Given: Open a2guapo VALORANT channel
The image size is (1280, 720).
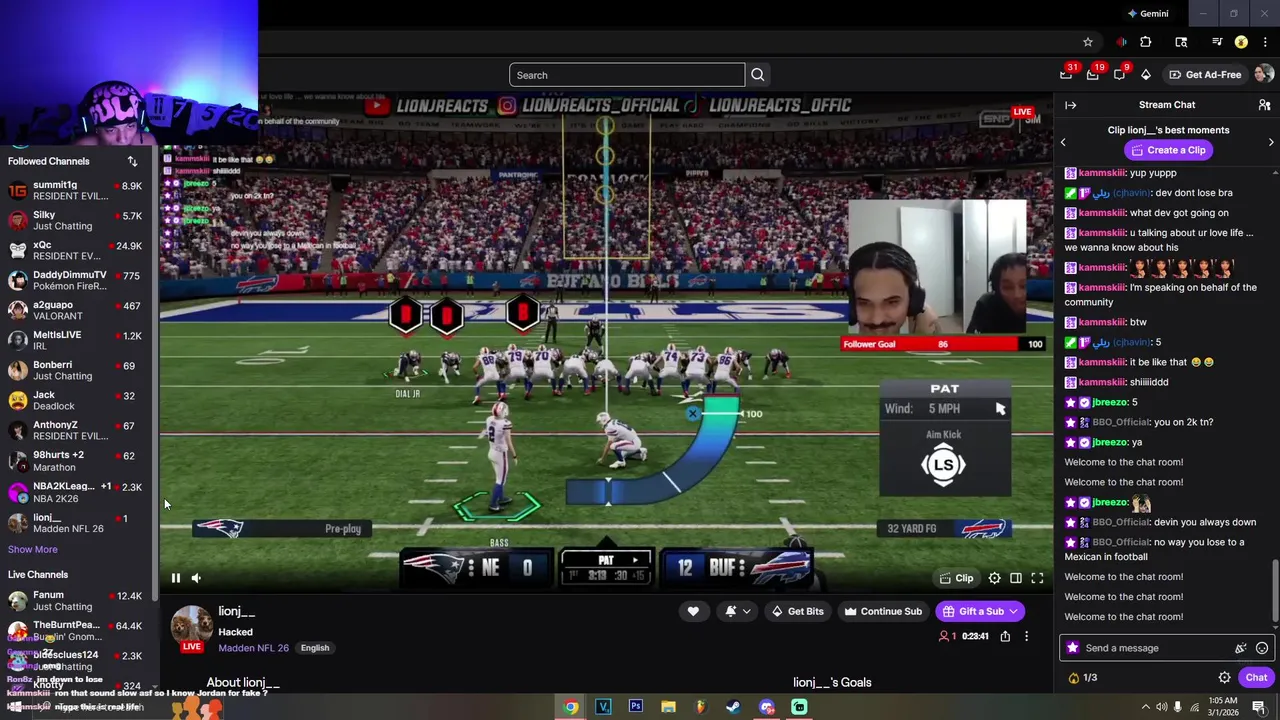Looking at the screenshot, I should [x=75, y=311].
